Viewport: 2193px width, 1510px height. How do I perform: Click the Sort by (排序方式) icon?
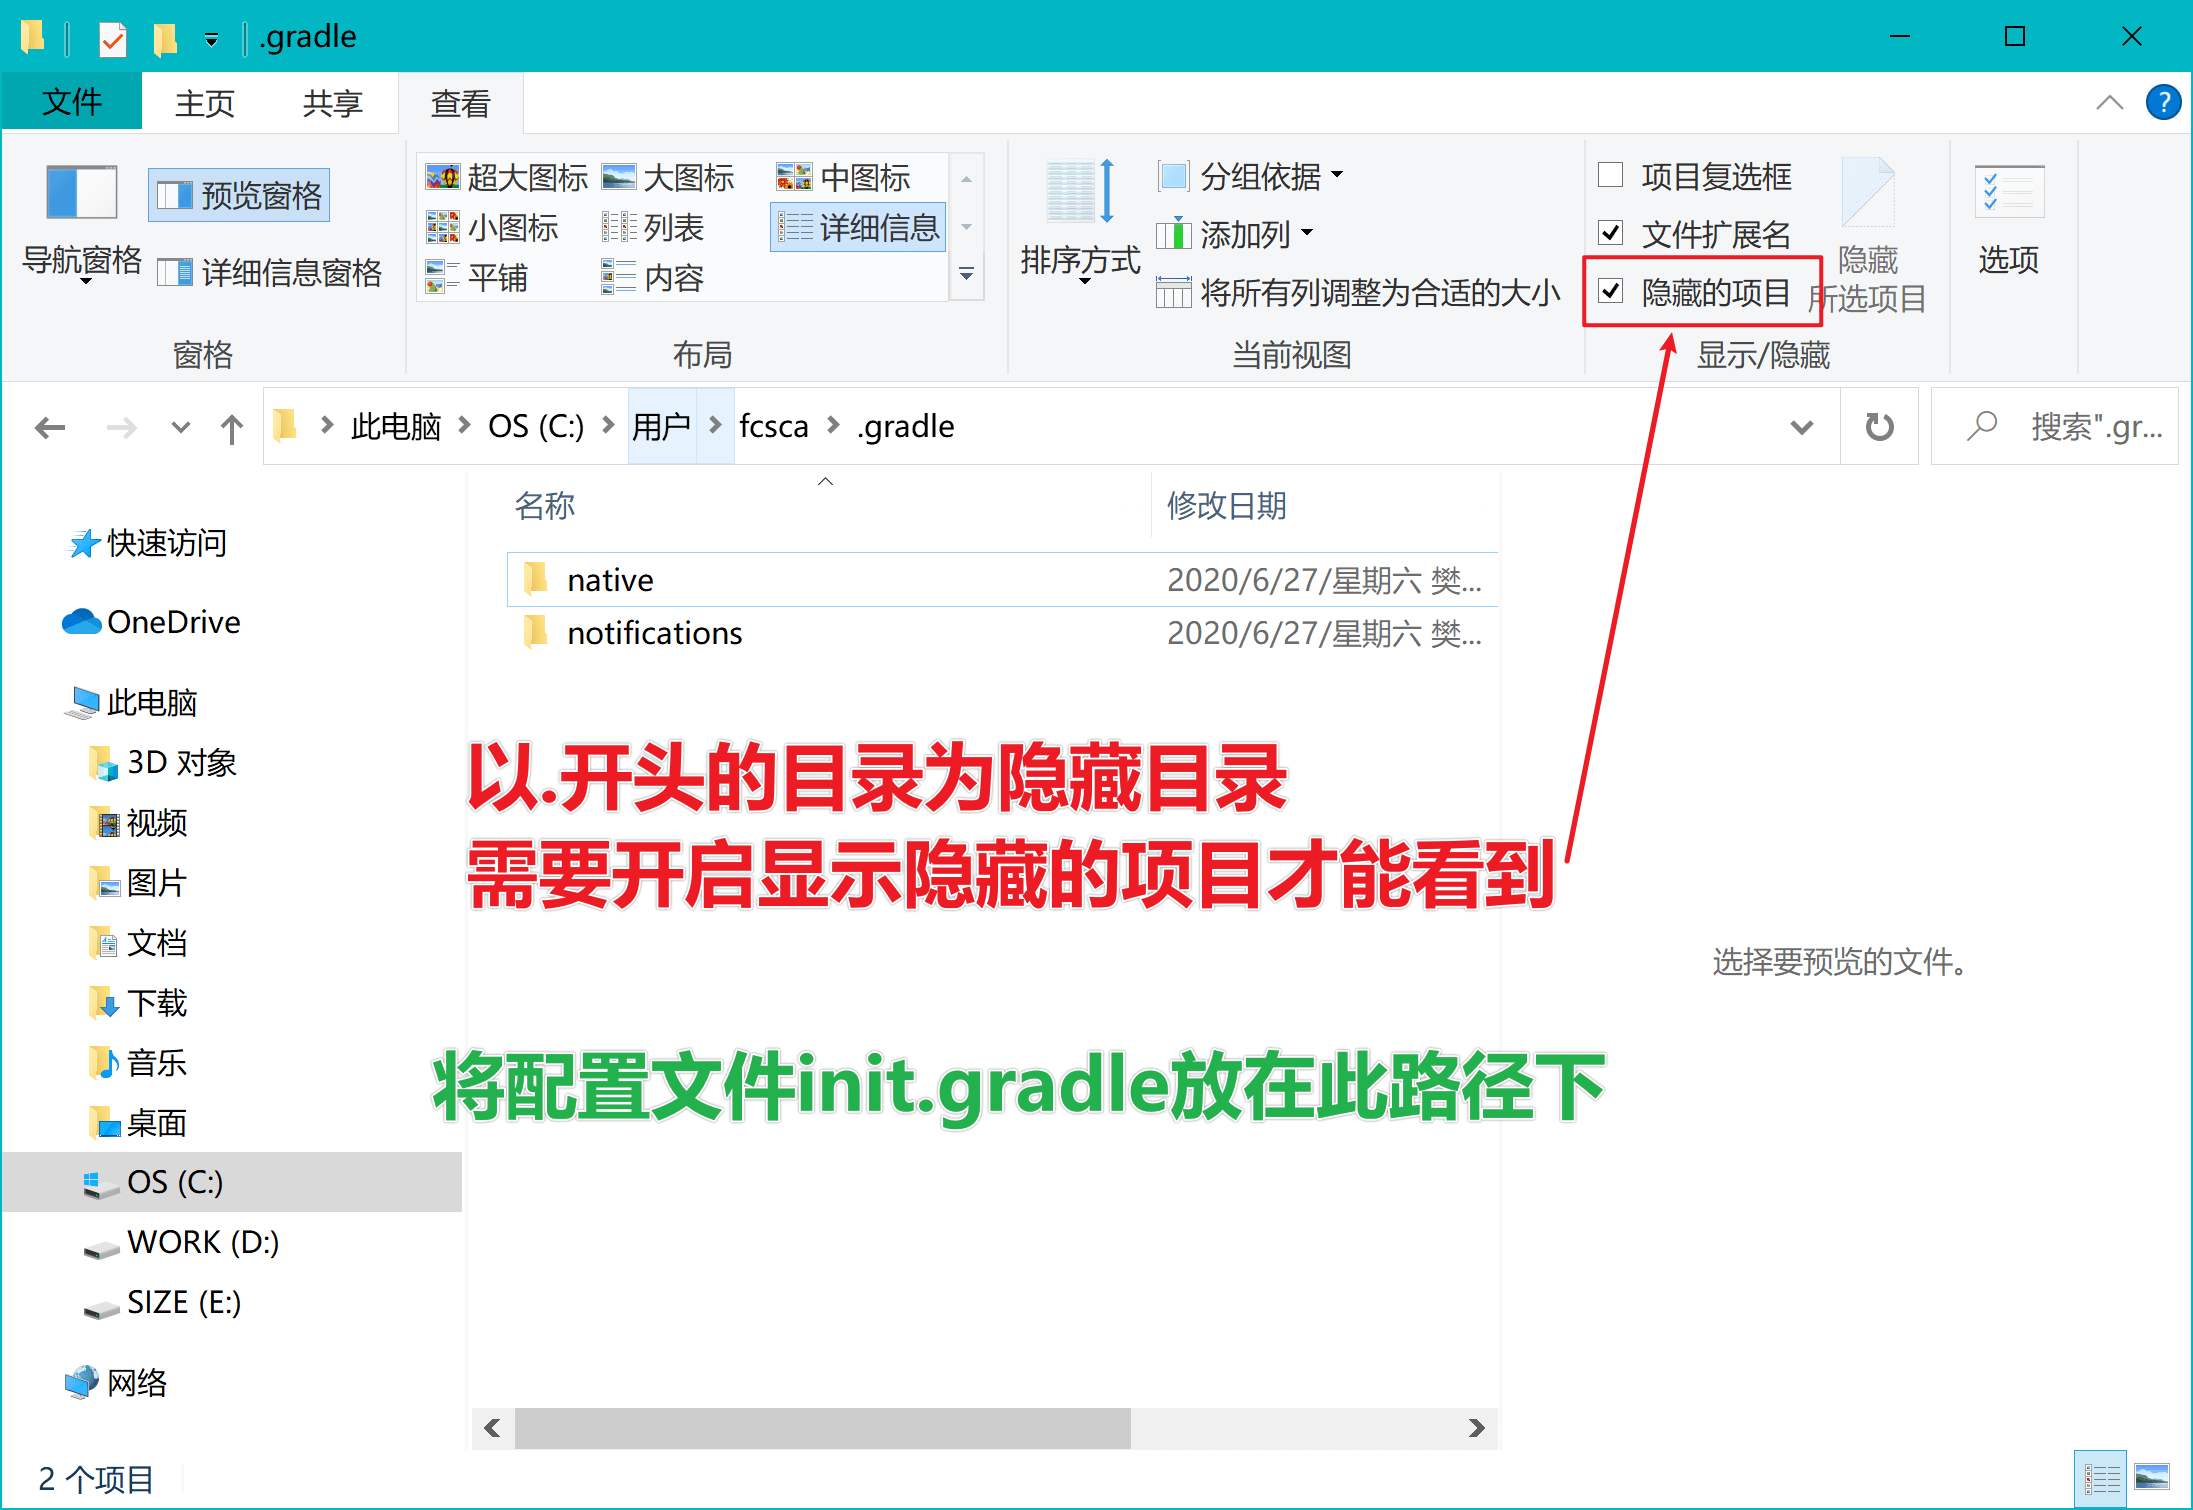(1079, 193)
